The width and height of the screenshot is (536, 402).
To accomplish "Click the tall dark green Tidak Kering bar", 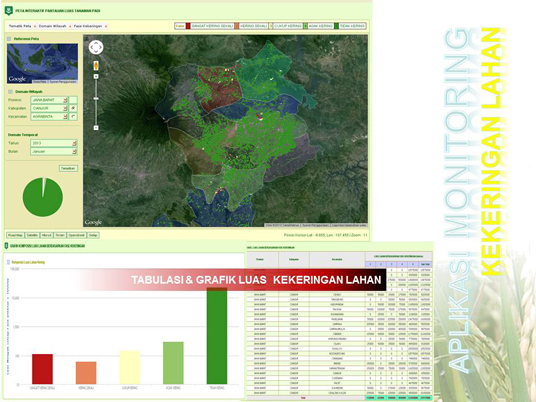I will click(x=217, y=336).
